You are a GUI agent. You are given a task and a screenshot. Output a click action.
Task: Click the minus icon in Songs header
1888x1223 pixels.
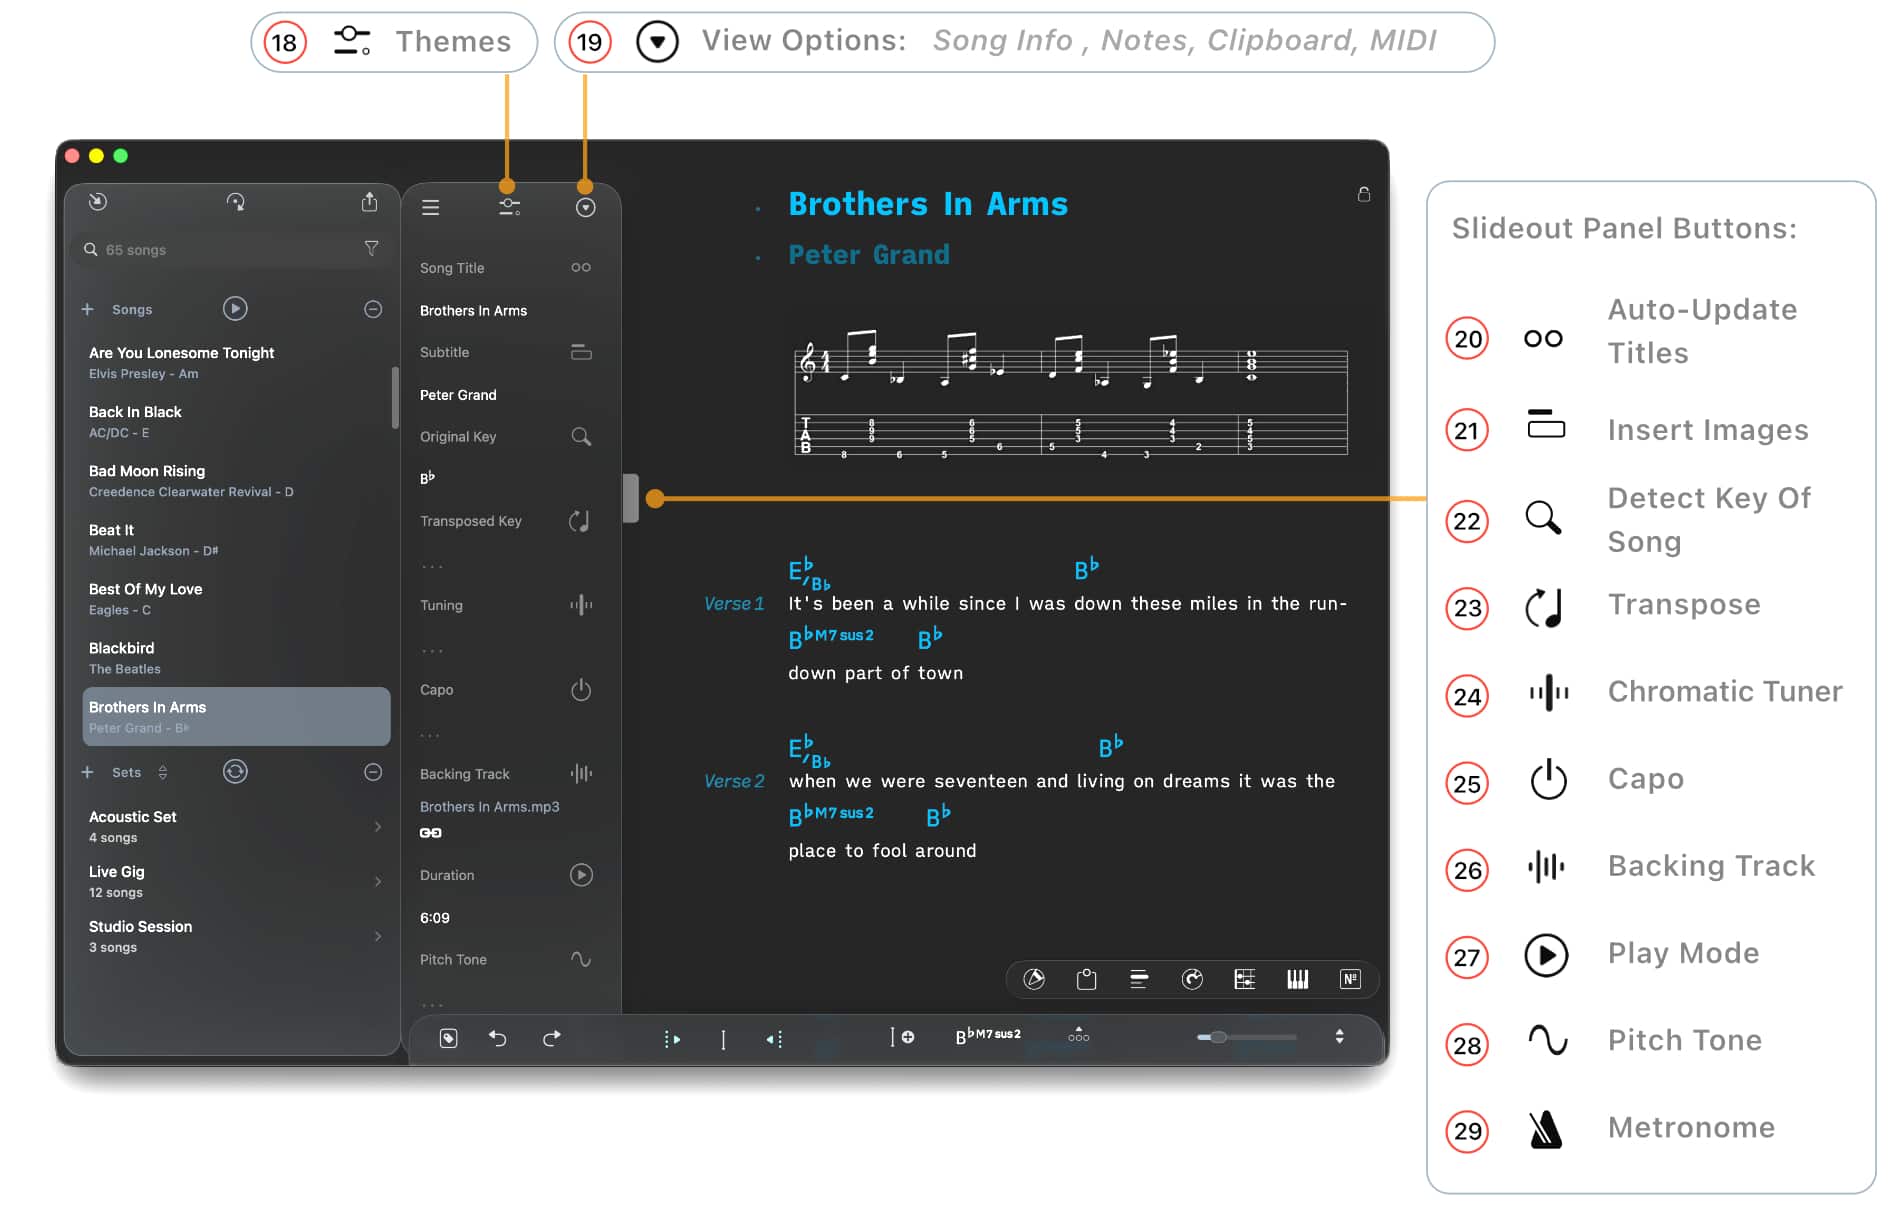[x=373, y=310]
